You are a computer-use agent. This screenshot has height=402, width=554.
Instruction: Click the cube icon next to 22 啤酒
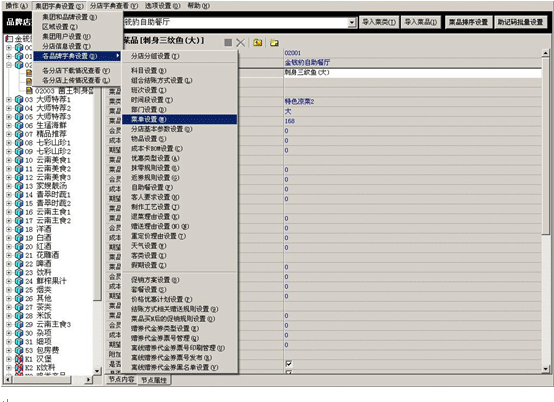tap(19, 264)
